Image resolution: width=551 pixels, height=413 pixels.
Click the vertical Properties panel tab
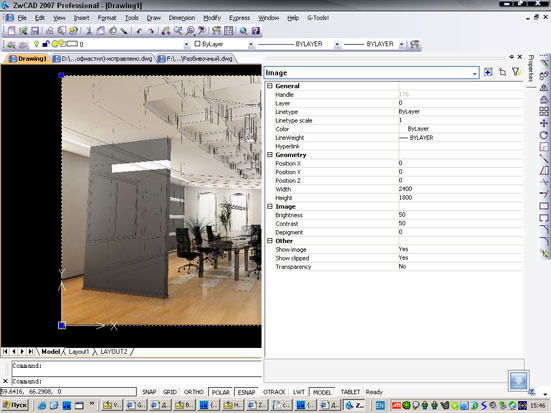(531, 69)
